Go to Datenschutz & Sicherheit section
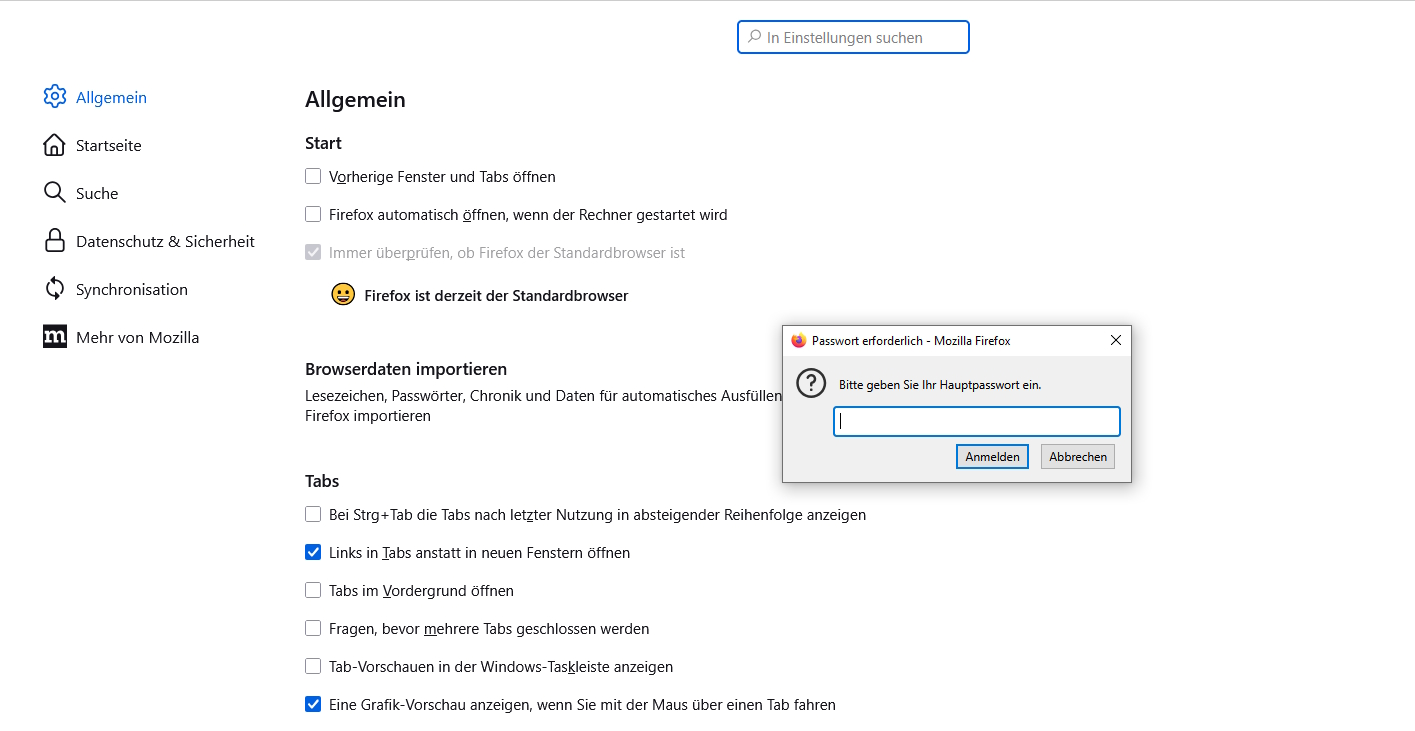Screen dimensions: 1415x731 click(x=165, y=241)
